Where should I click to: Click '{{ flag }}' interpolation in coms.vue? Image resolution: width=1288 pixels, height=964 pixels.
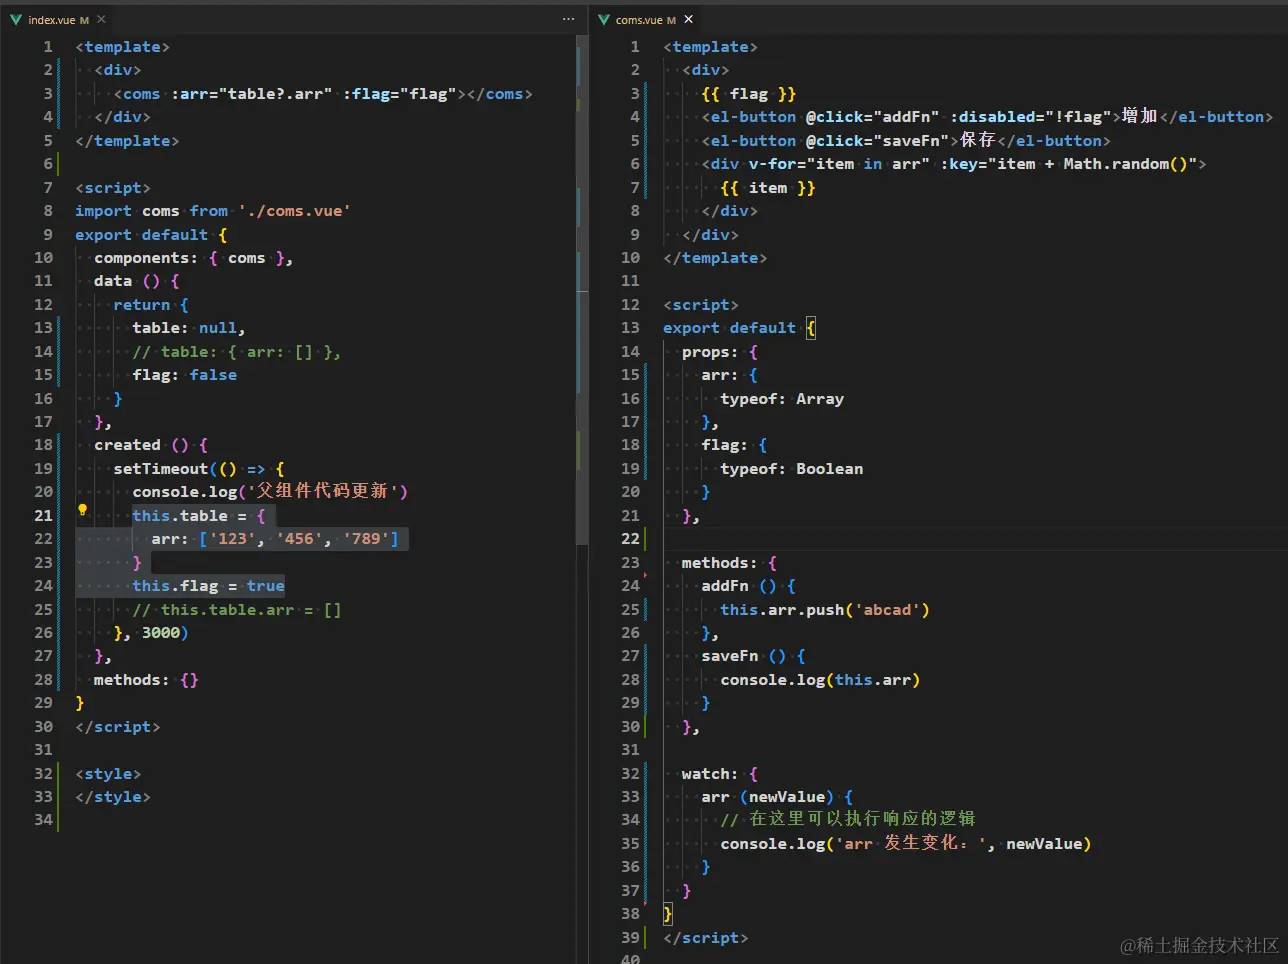tap(749, 94)
